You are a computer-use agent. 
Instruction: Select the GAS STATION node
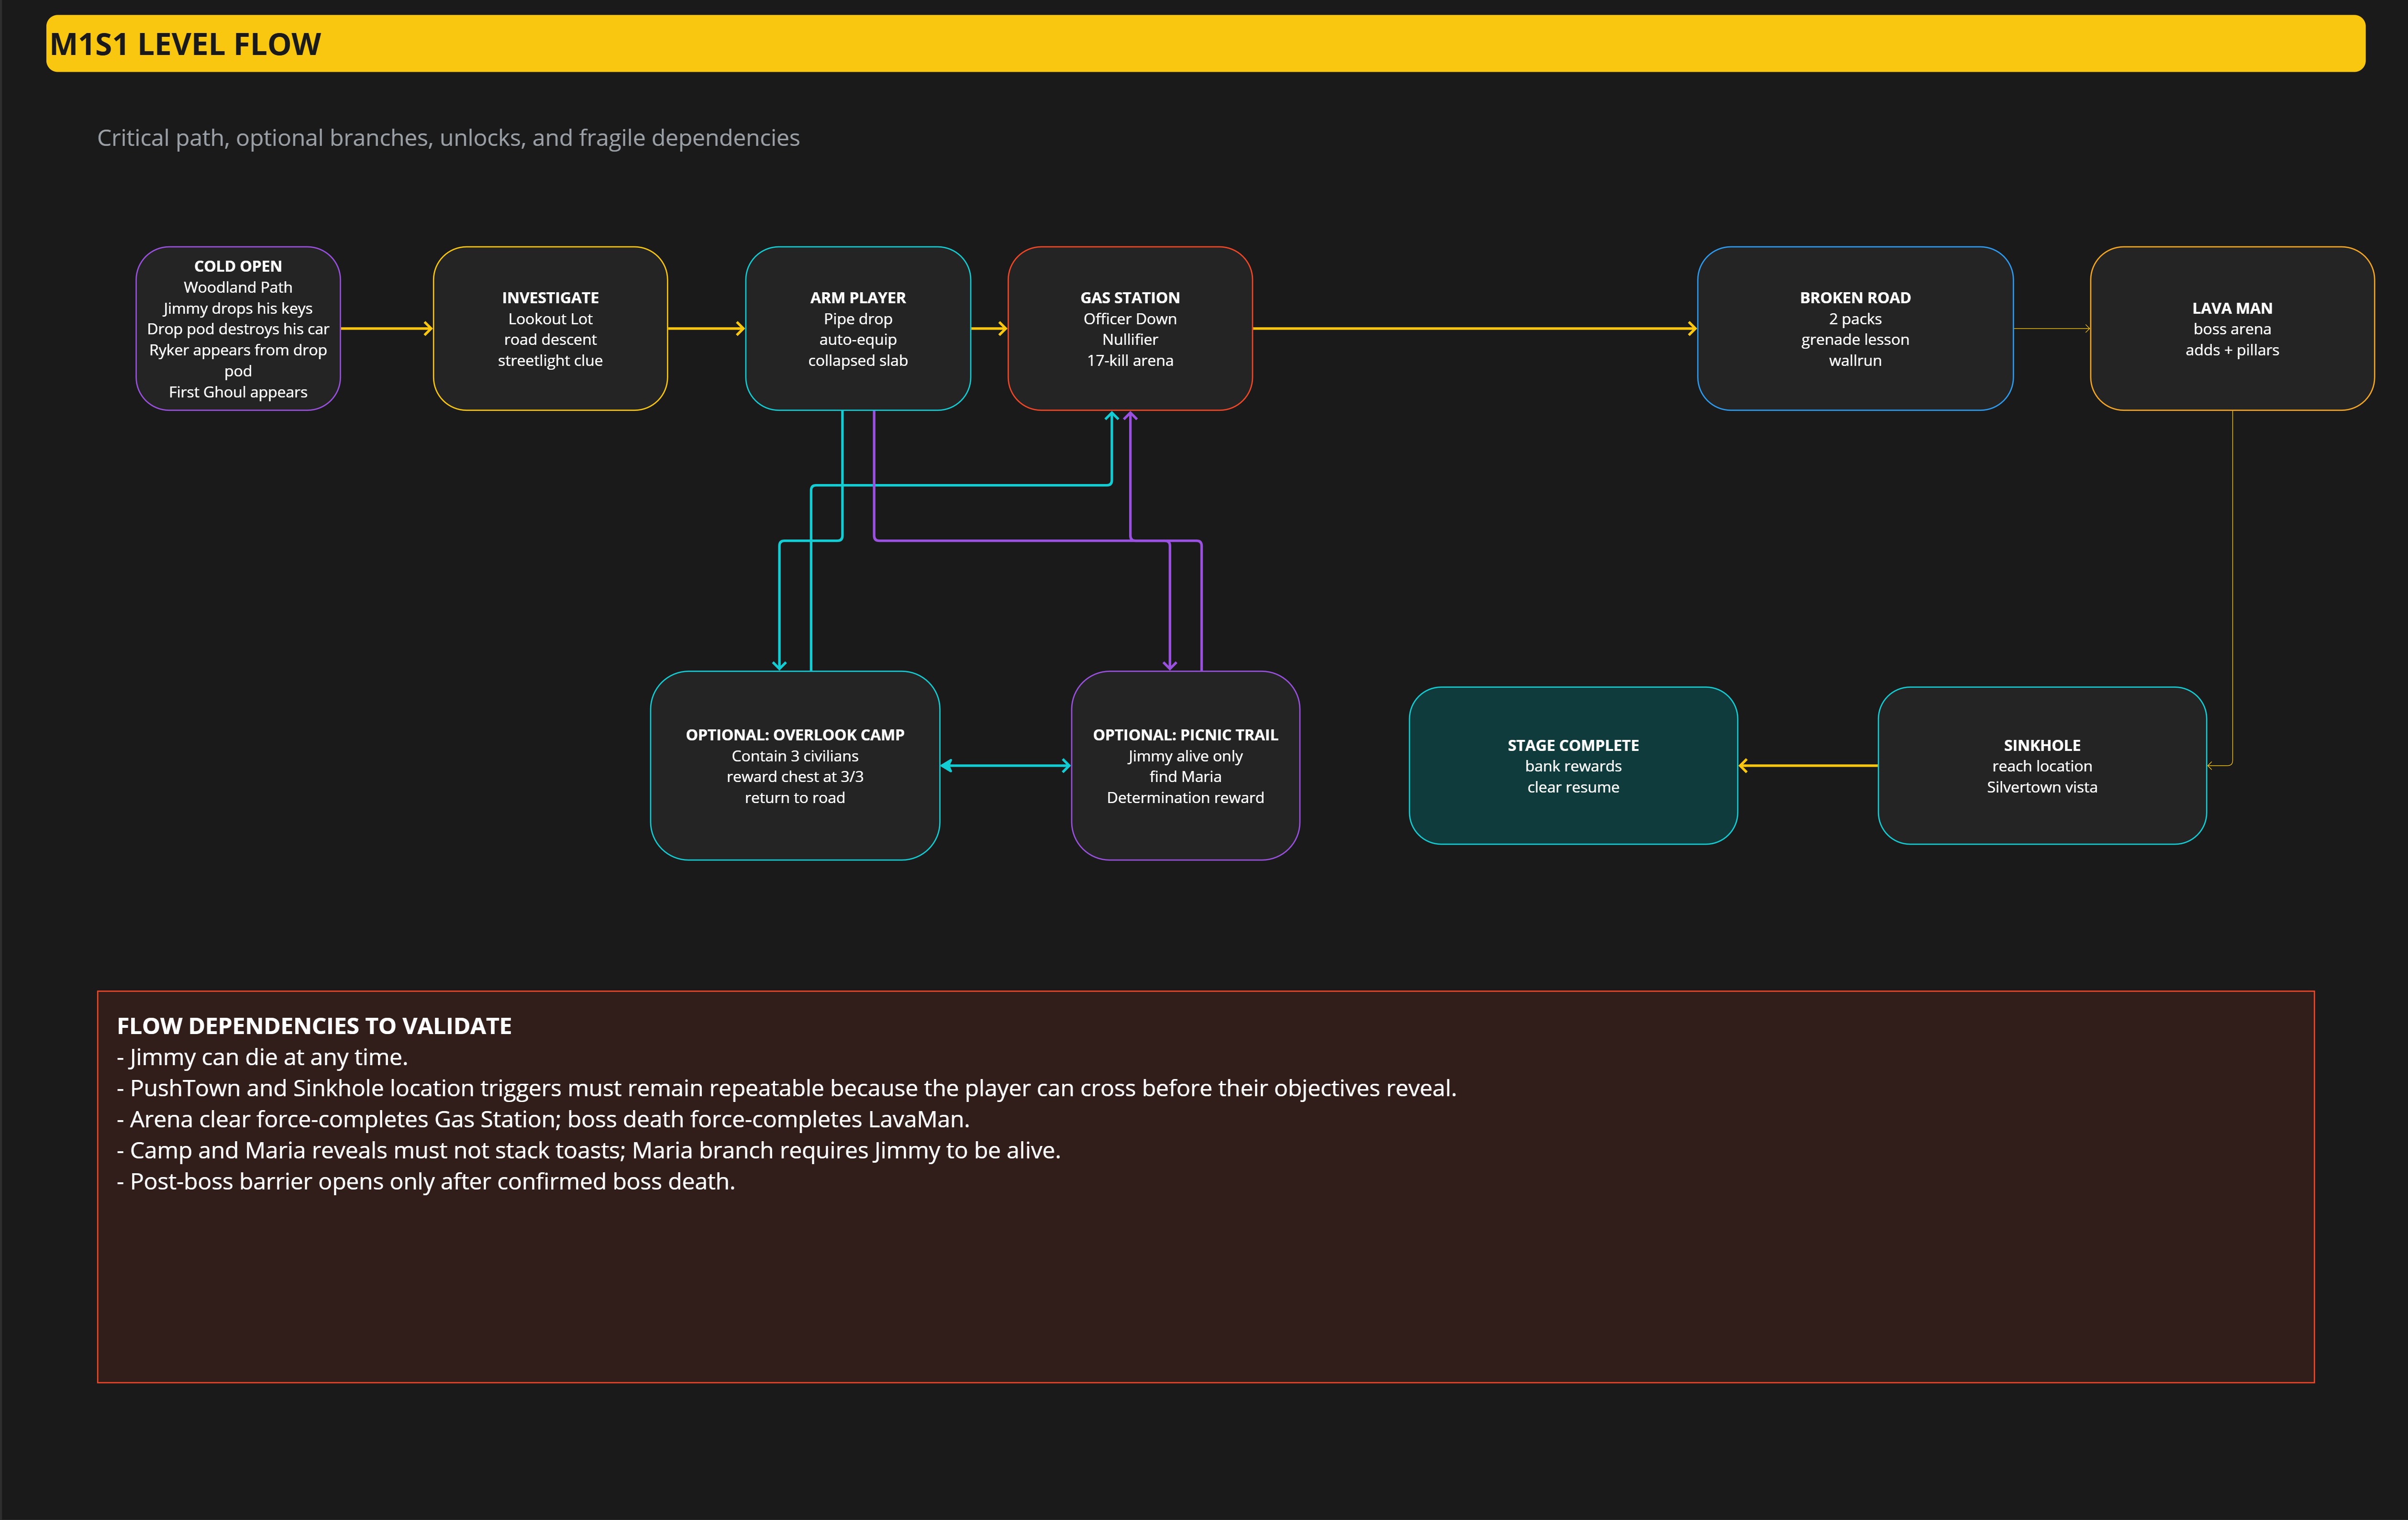[1130, 328]
